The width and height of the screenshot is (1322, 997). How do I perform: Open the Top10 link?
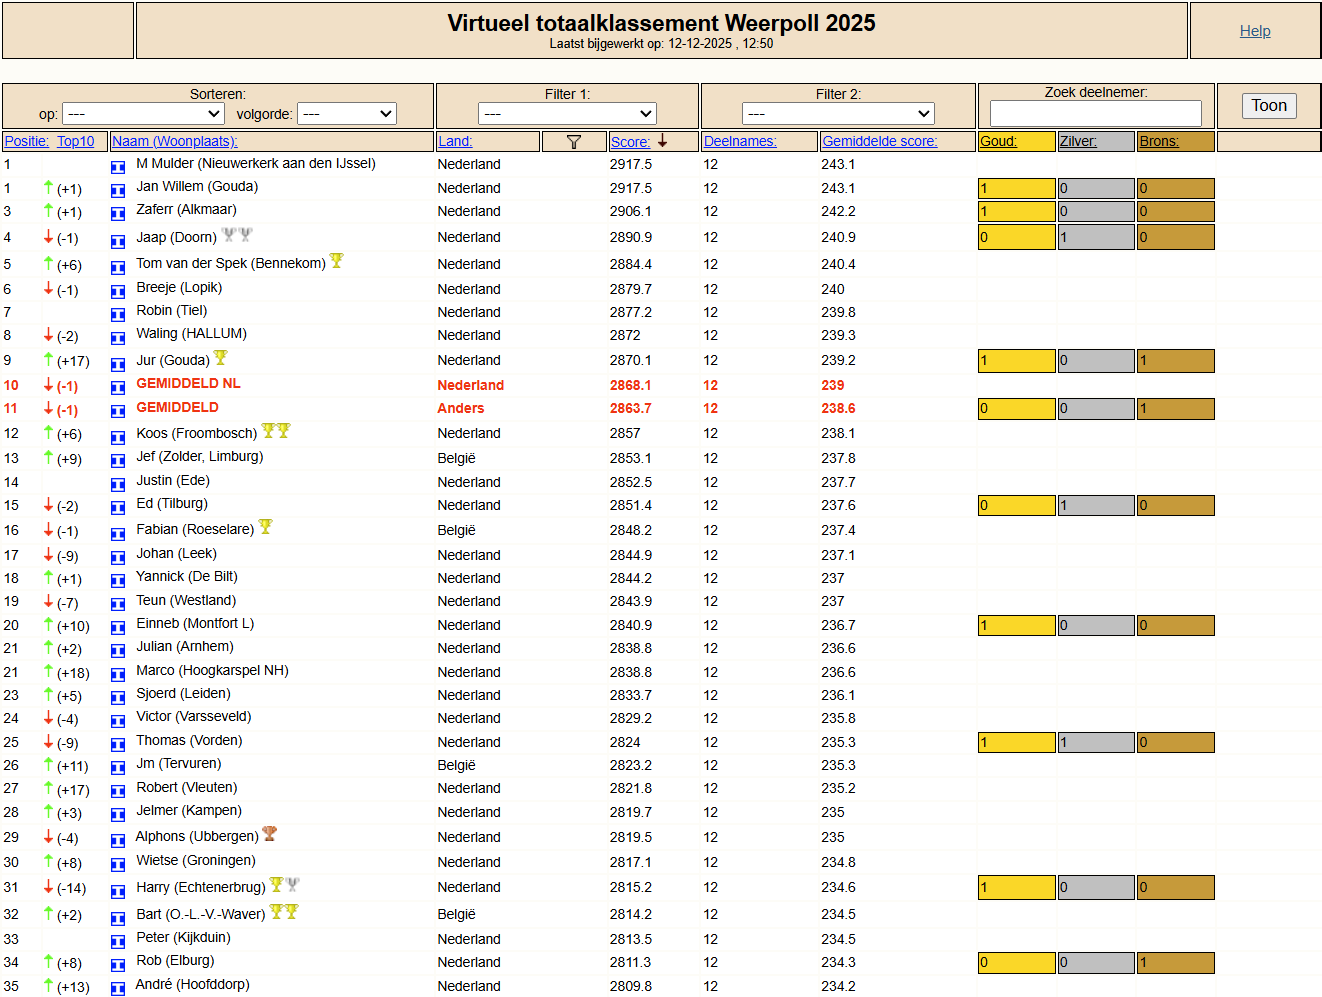point(75,142)
